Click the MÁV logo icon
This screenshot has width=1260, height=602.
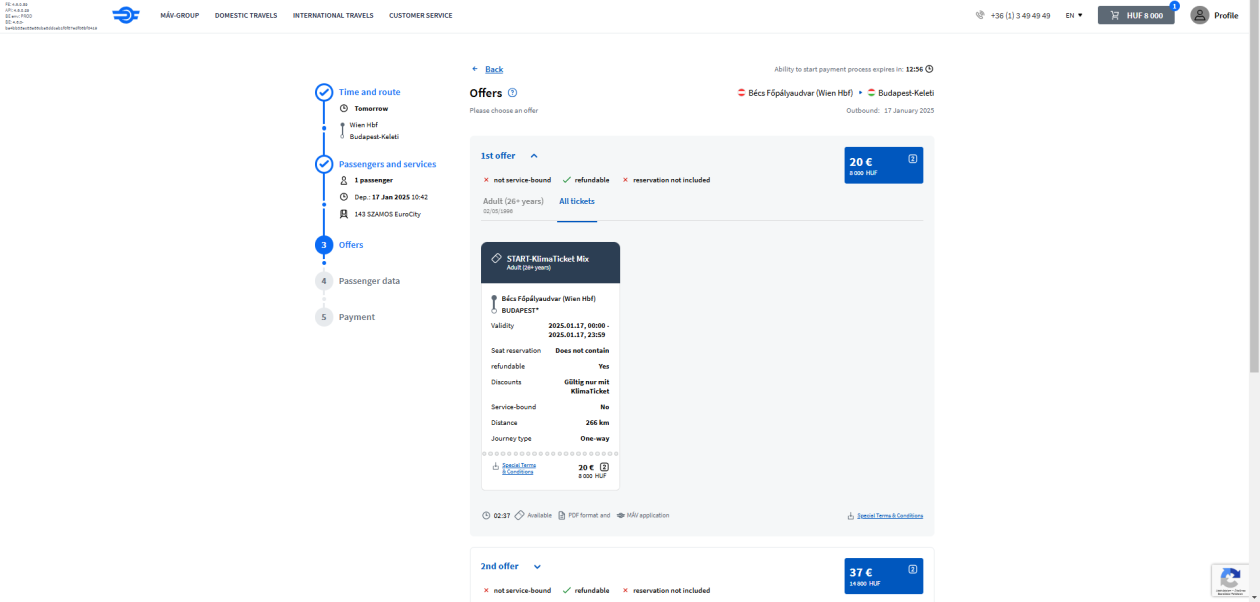[126, 15]
